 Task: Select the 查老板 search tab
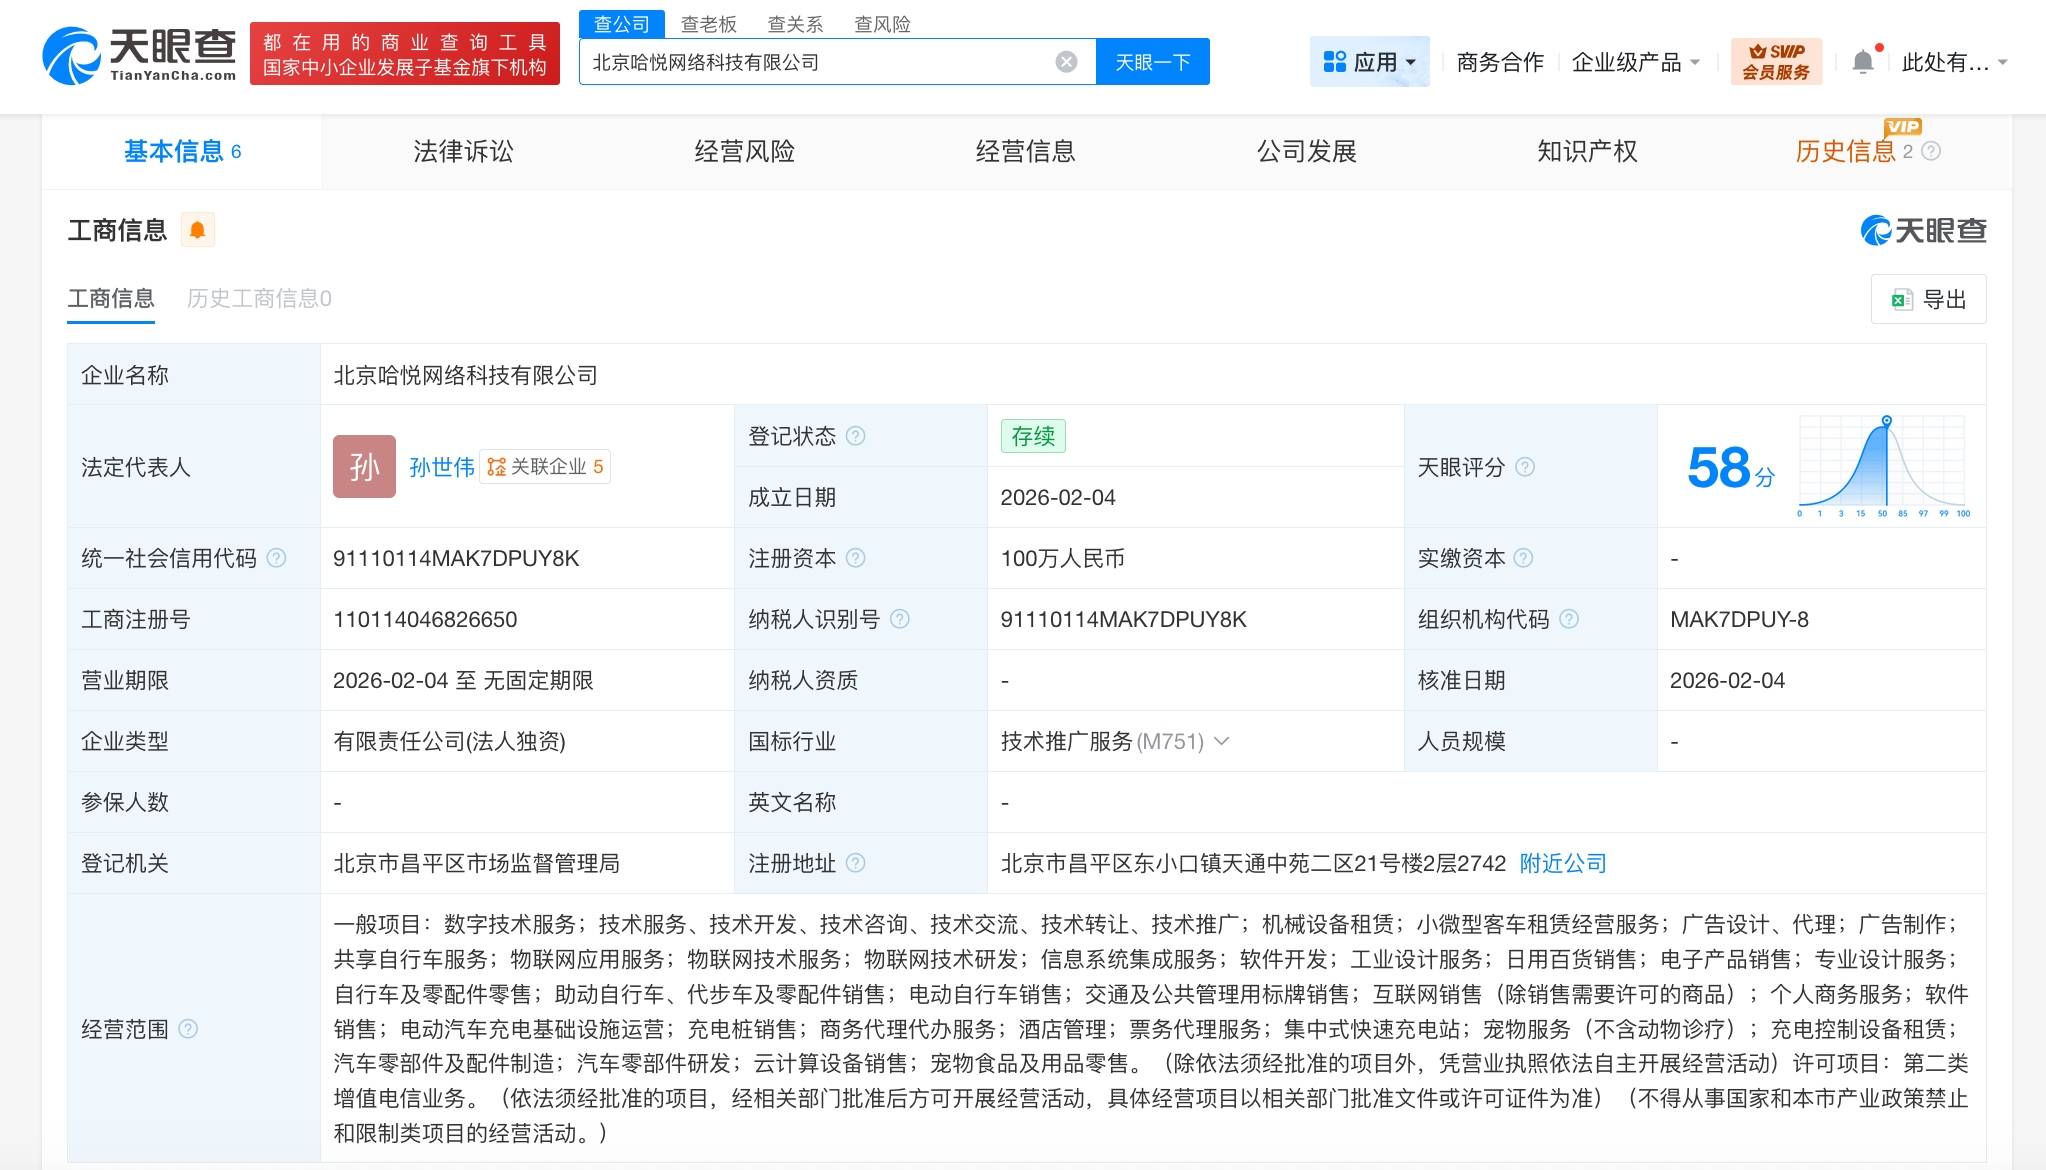tap(709, 23)
